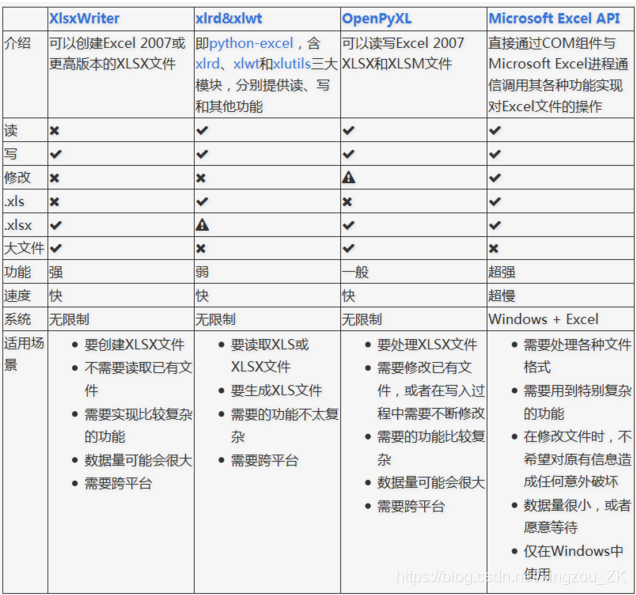Viewport: 636px width, 595px height.
Task: Follow the xlwt link in the description cell
Action: [246, 64]
